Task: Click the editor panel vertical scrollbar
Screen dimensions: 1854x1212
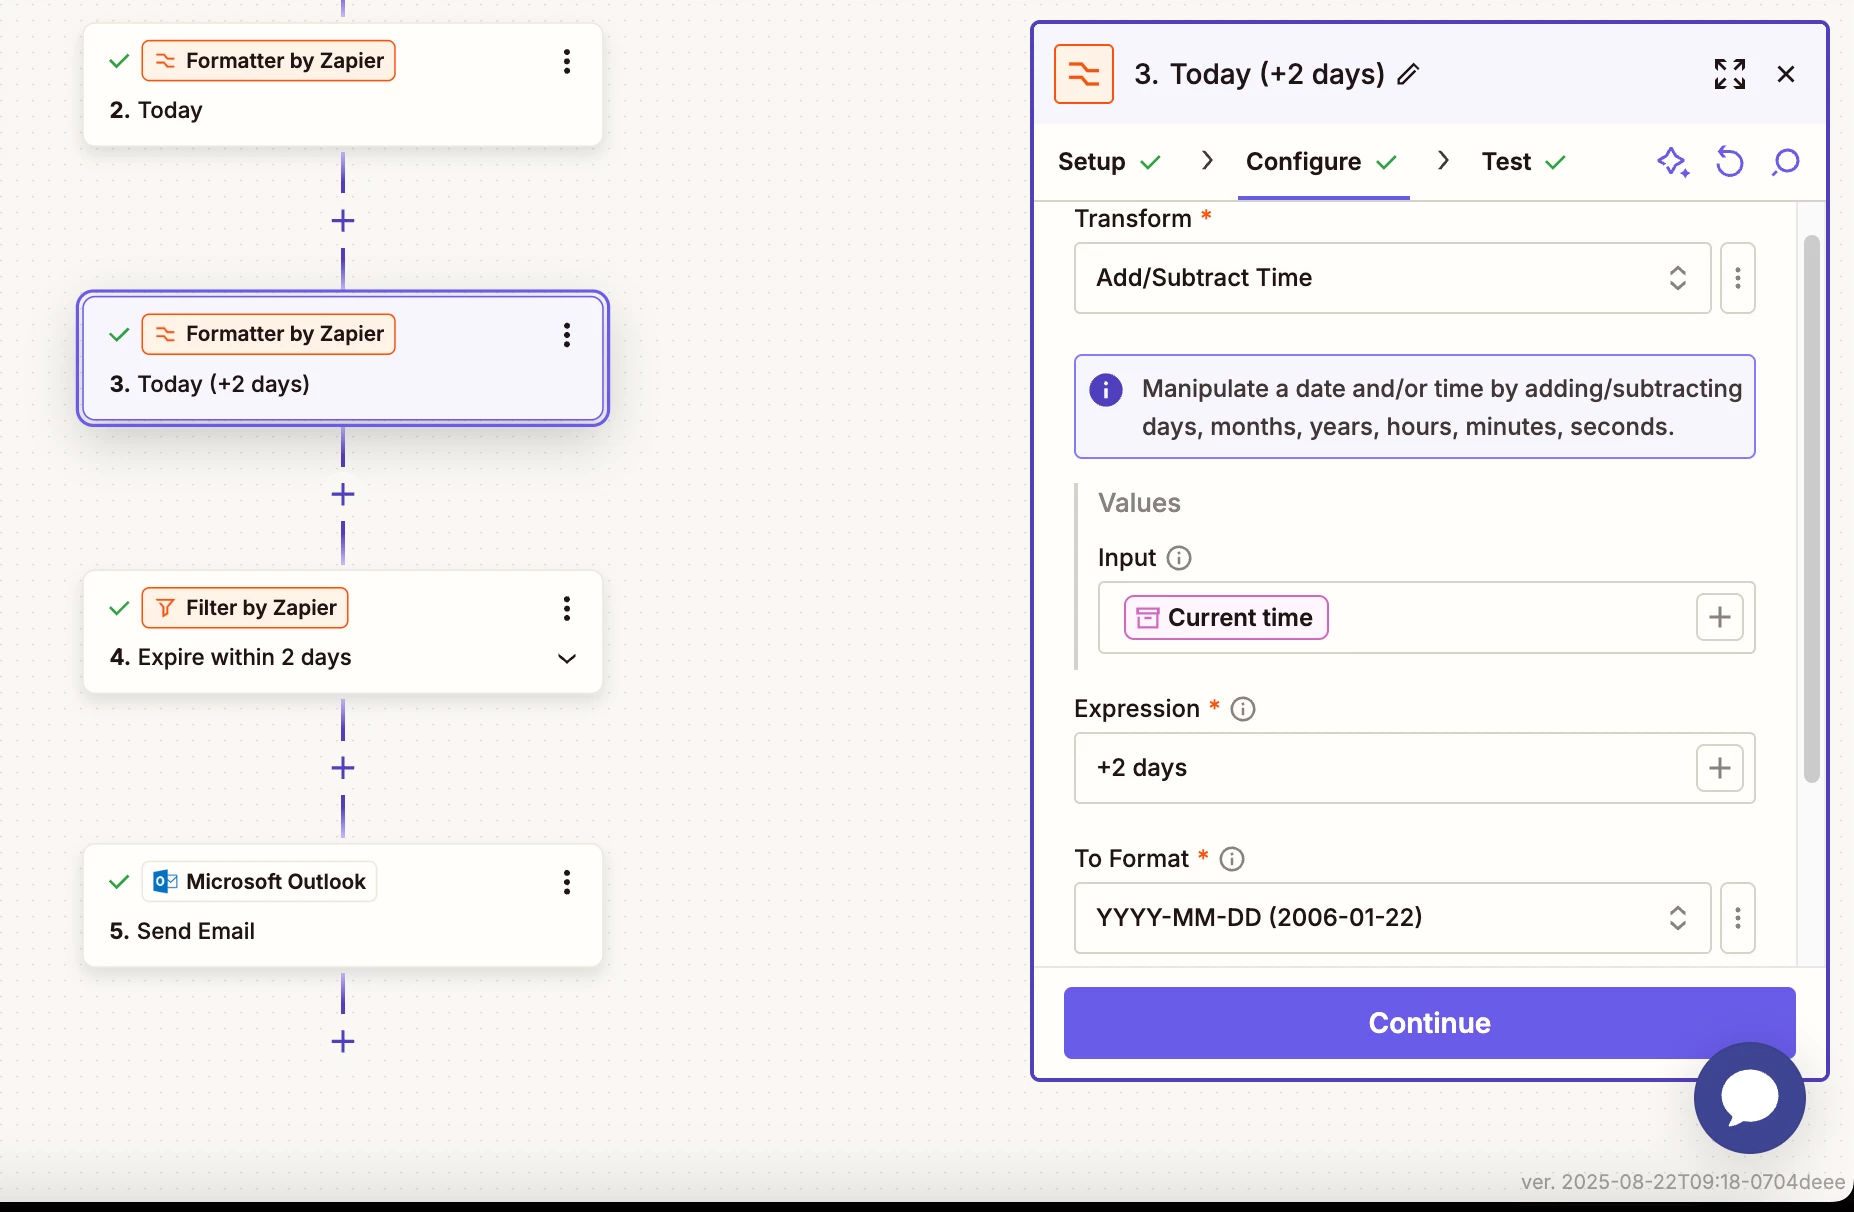Action: tap(1812, 510)
